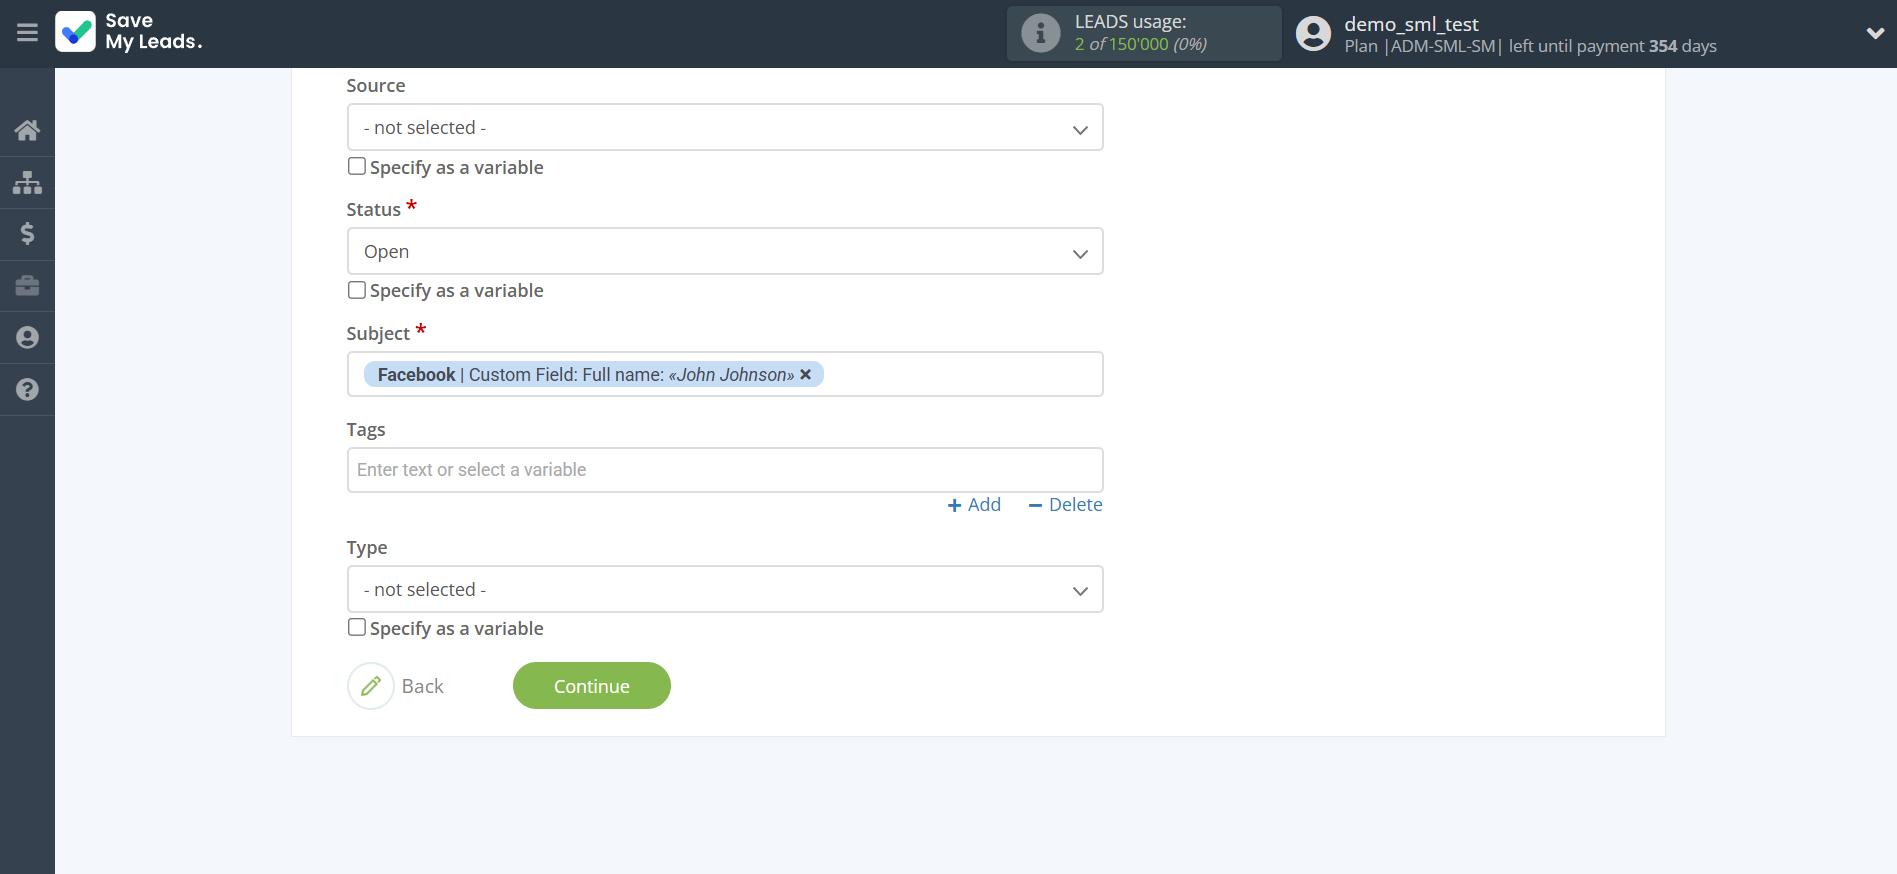Focus the Tags text input field
1897x874 pixels.
pos(724,470)
